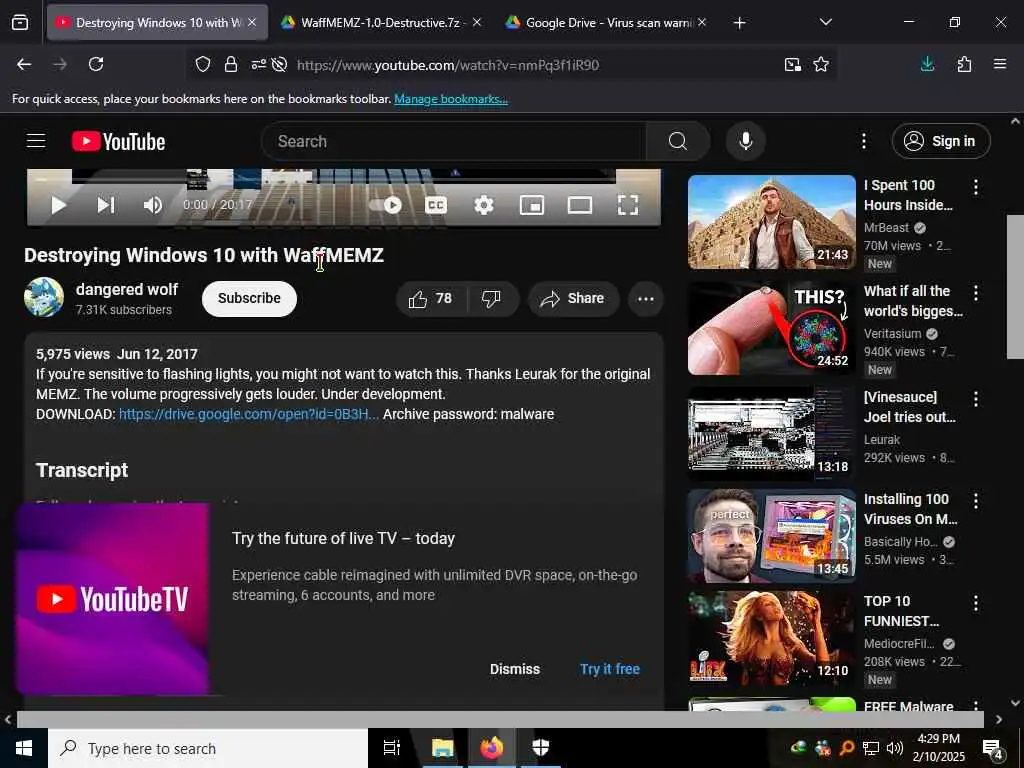Dismiss the YouTube TV promotion

(x=515, y=669)
